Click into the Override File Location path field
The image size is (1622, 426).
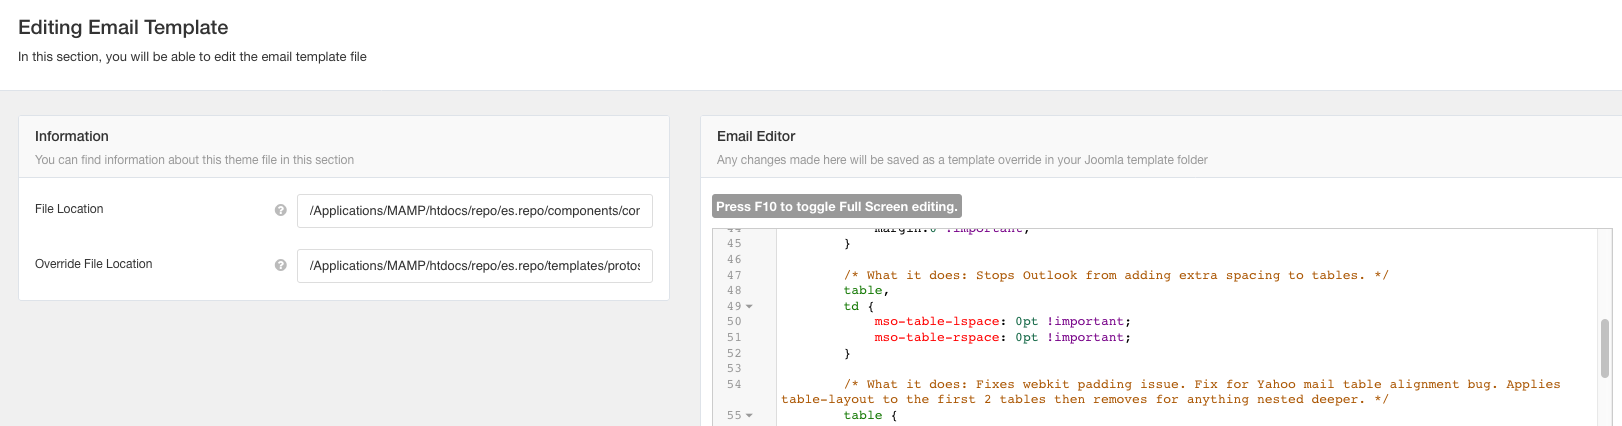point(475,266)
